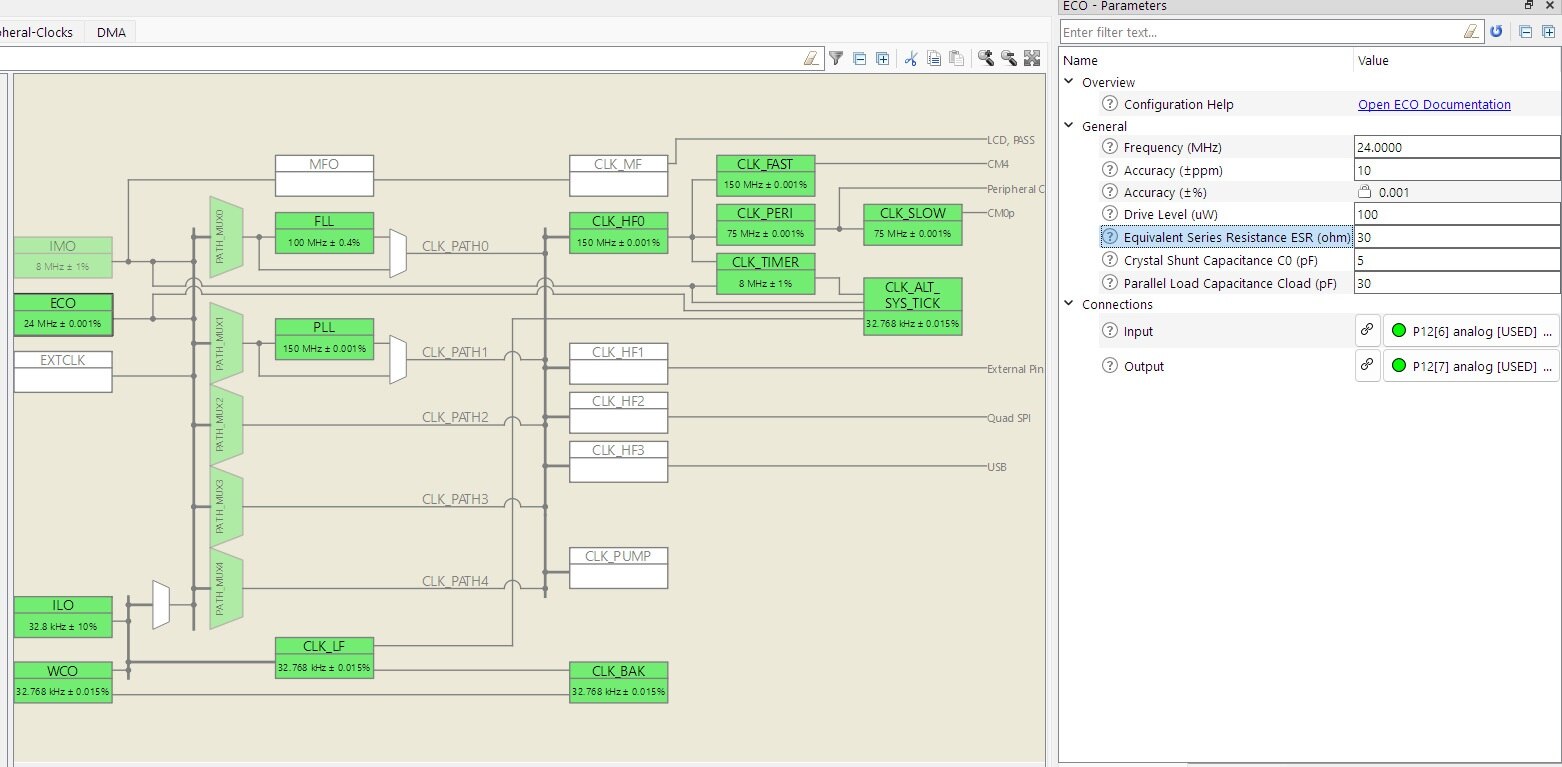Select the MFO block
This screenshot has height=767, width=1562.
tap(324, 175)
